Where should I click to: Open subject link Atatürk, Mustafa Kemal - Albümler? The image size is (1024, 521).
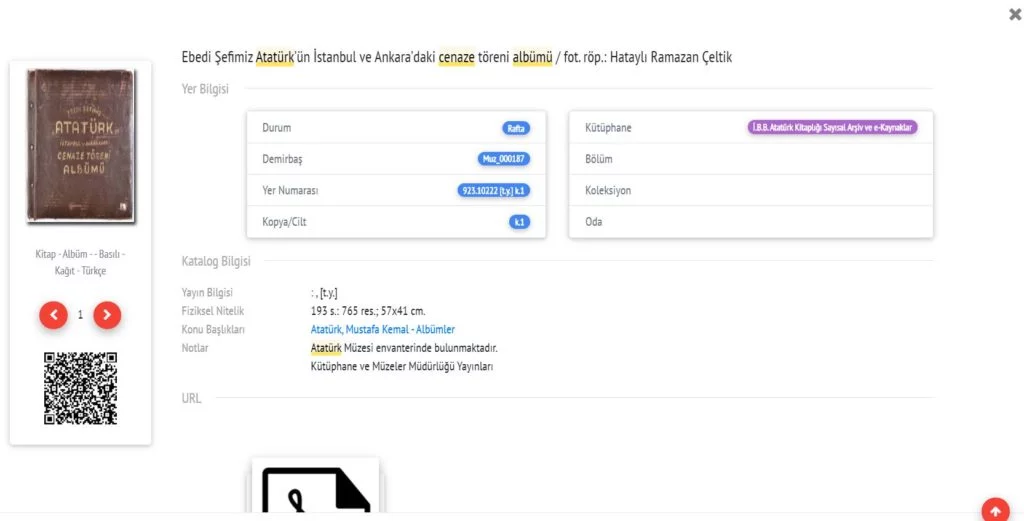[x=383, y=329]
